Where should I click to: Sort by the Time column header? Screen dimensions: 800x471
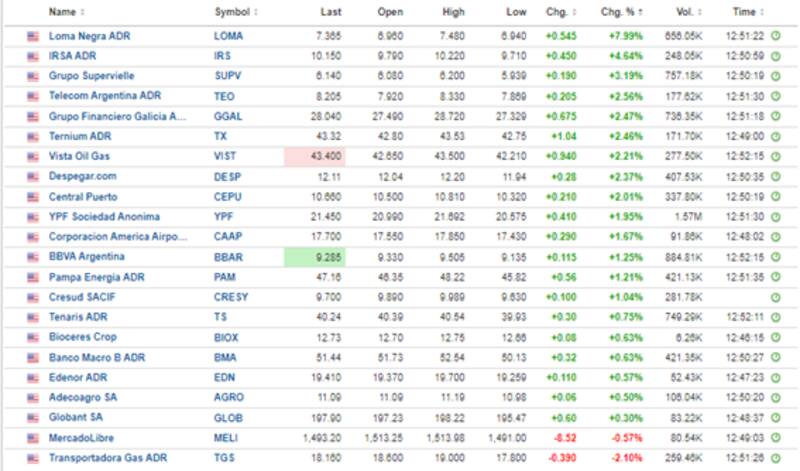click(x=746, y=12)
